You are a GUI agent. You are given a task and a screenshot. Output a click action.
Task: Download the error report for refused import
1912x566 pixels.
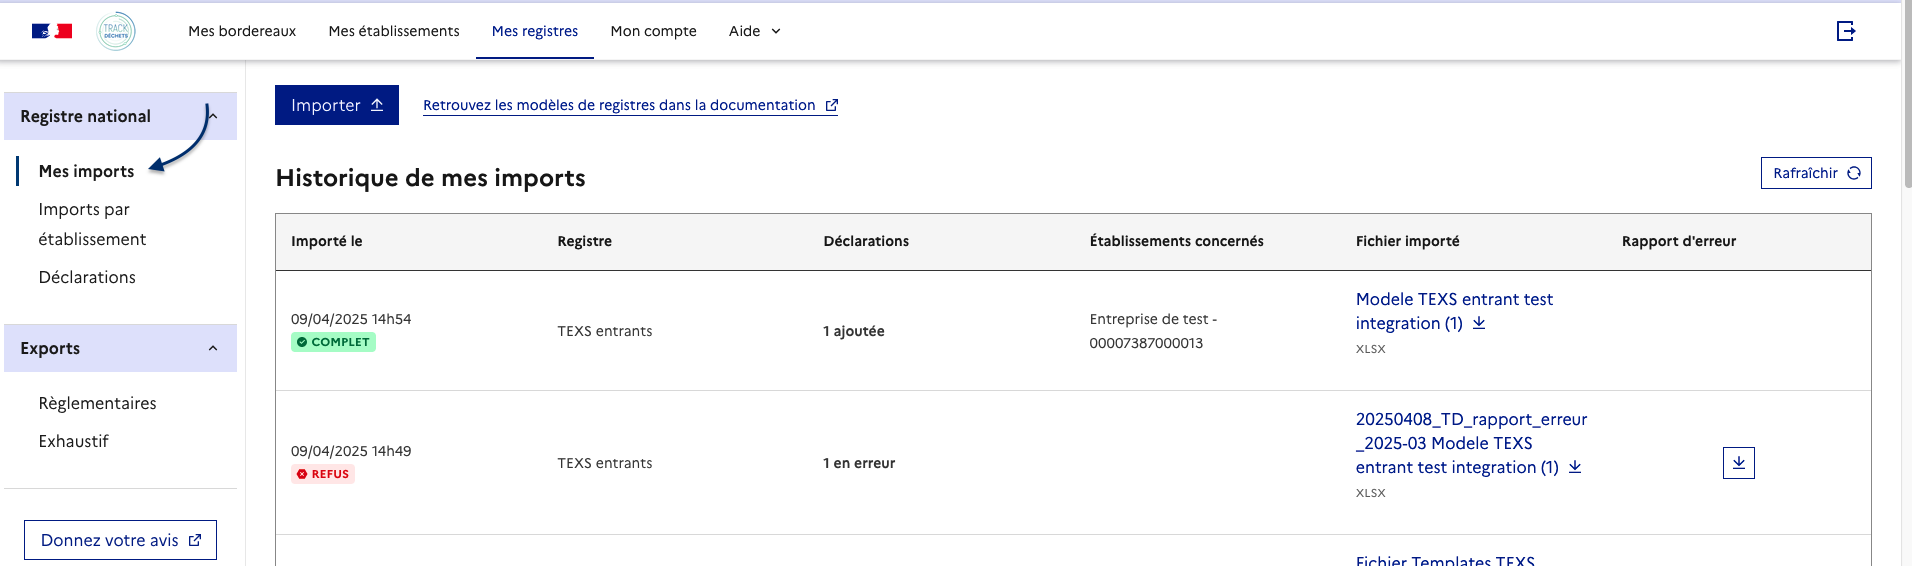1738,463
